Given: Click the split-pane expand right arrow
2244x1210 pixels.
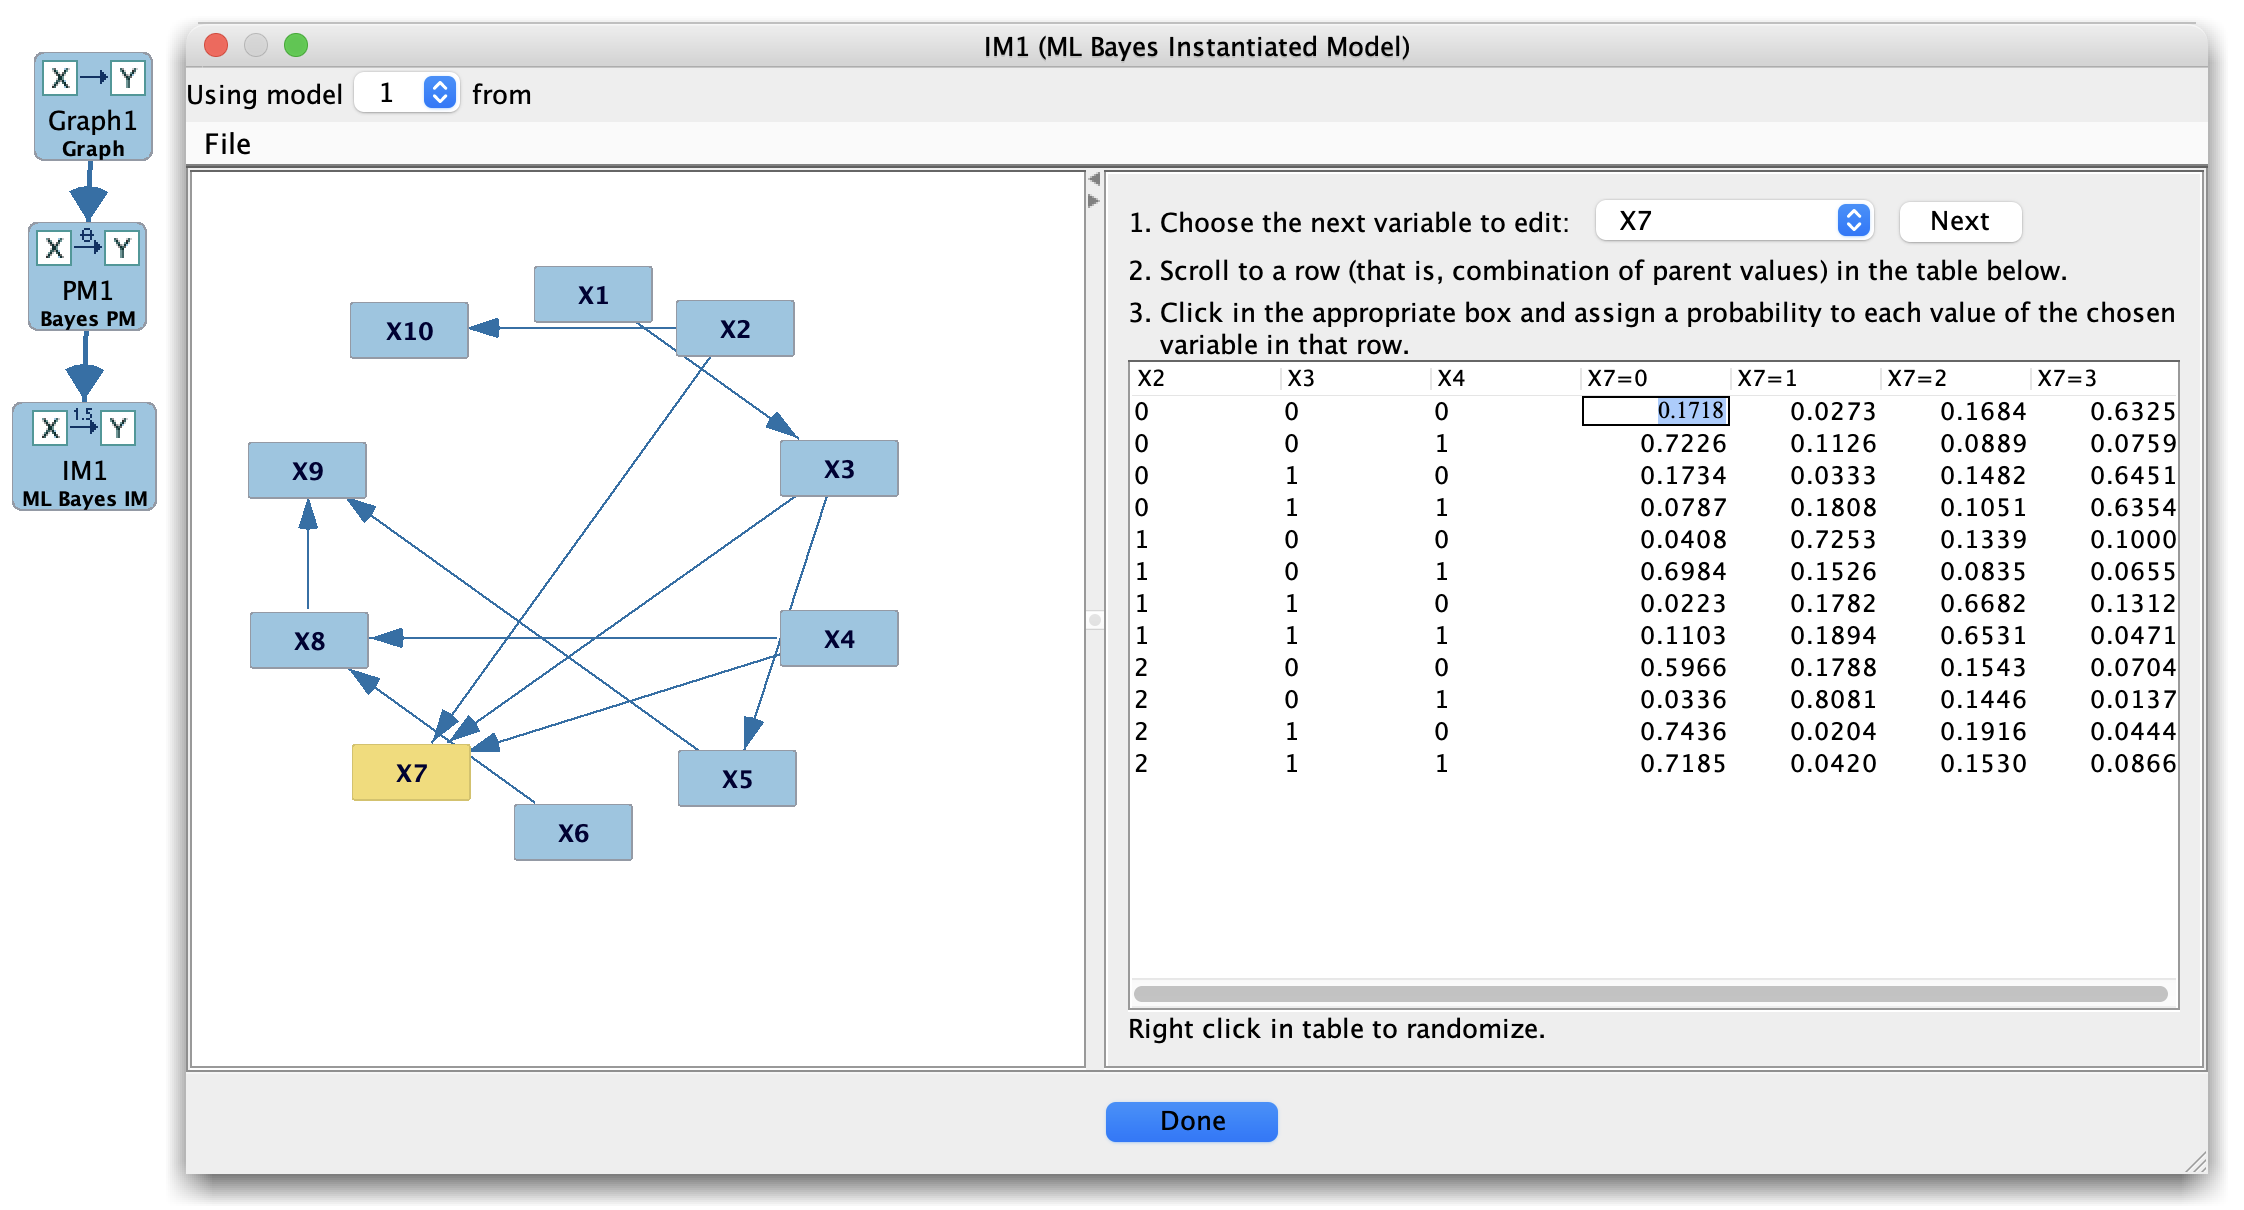Looking at the screenshot, I should (x=1094, y=201).
